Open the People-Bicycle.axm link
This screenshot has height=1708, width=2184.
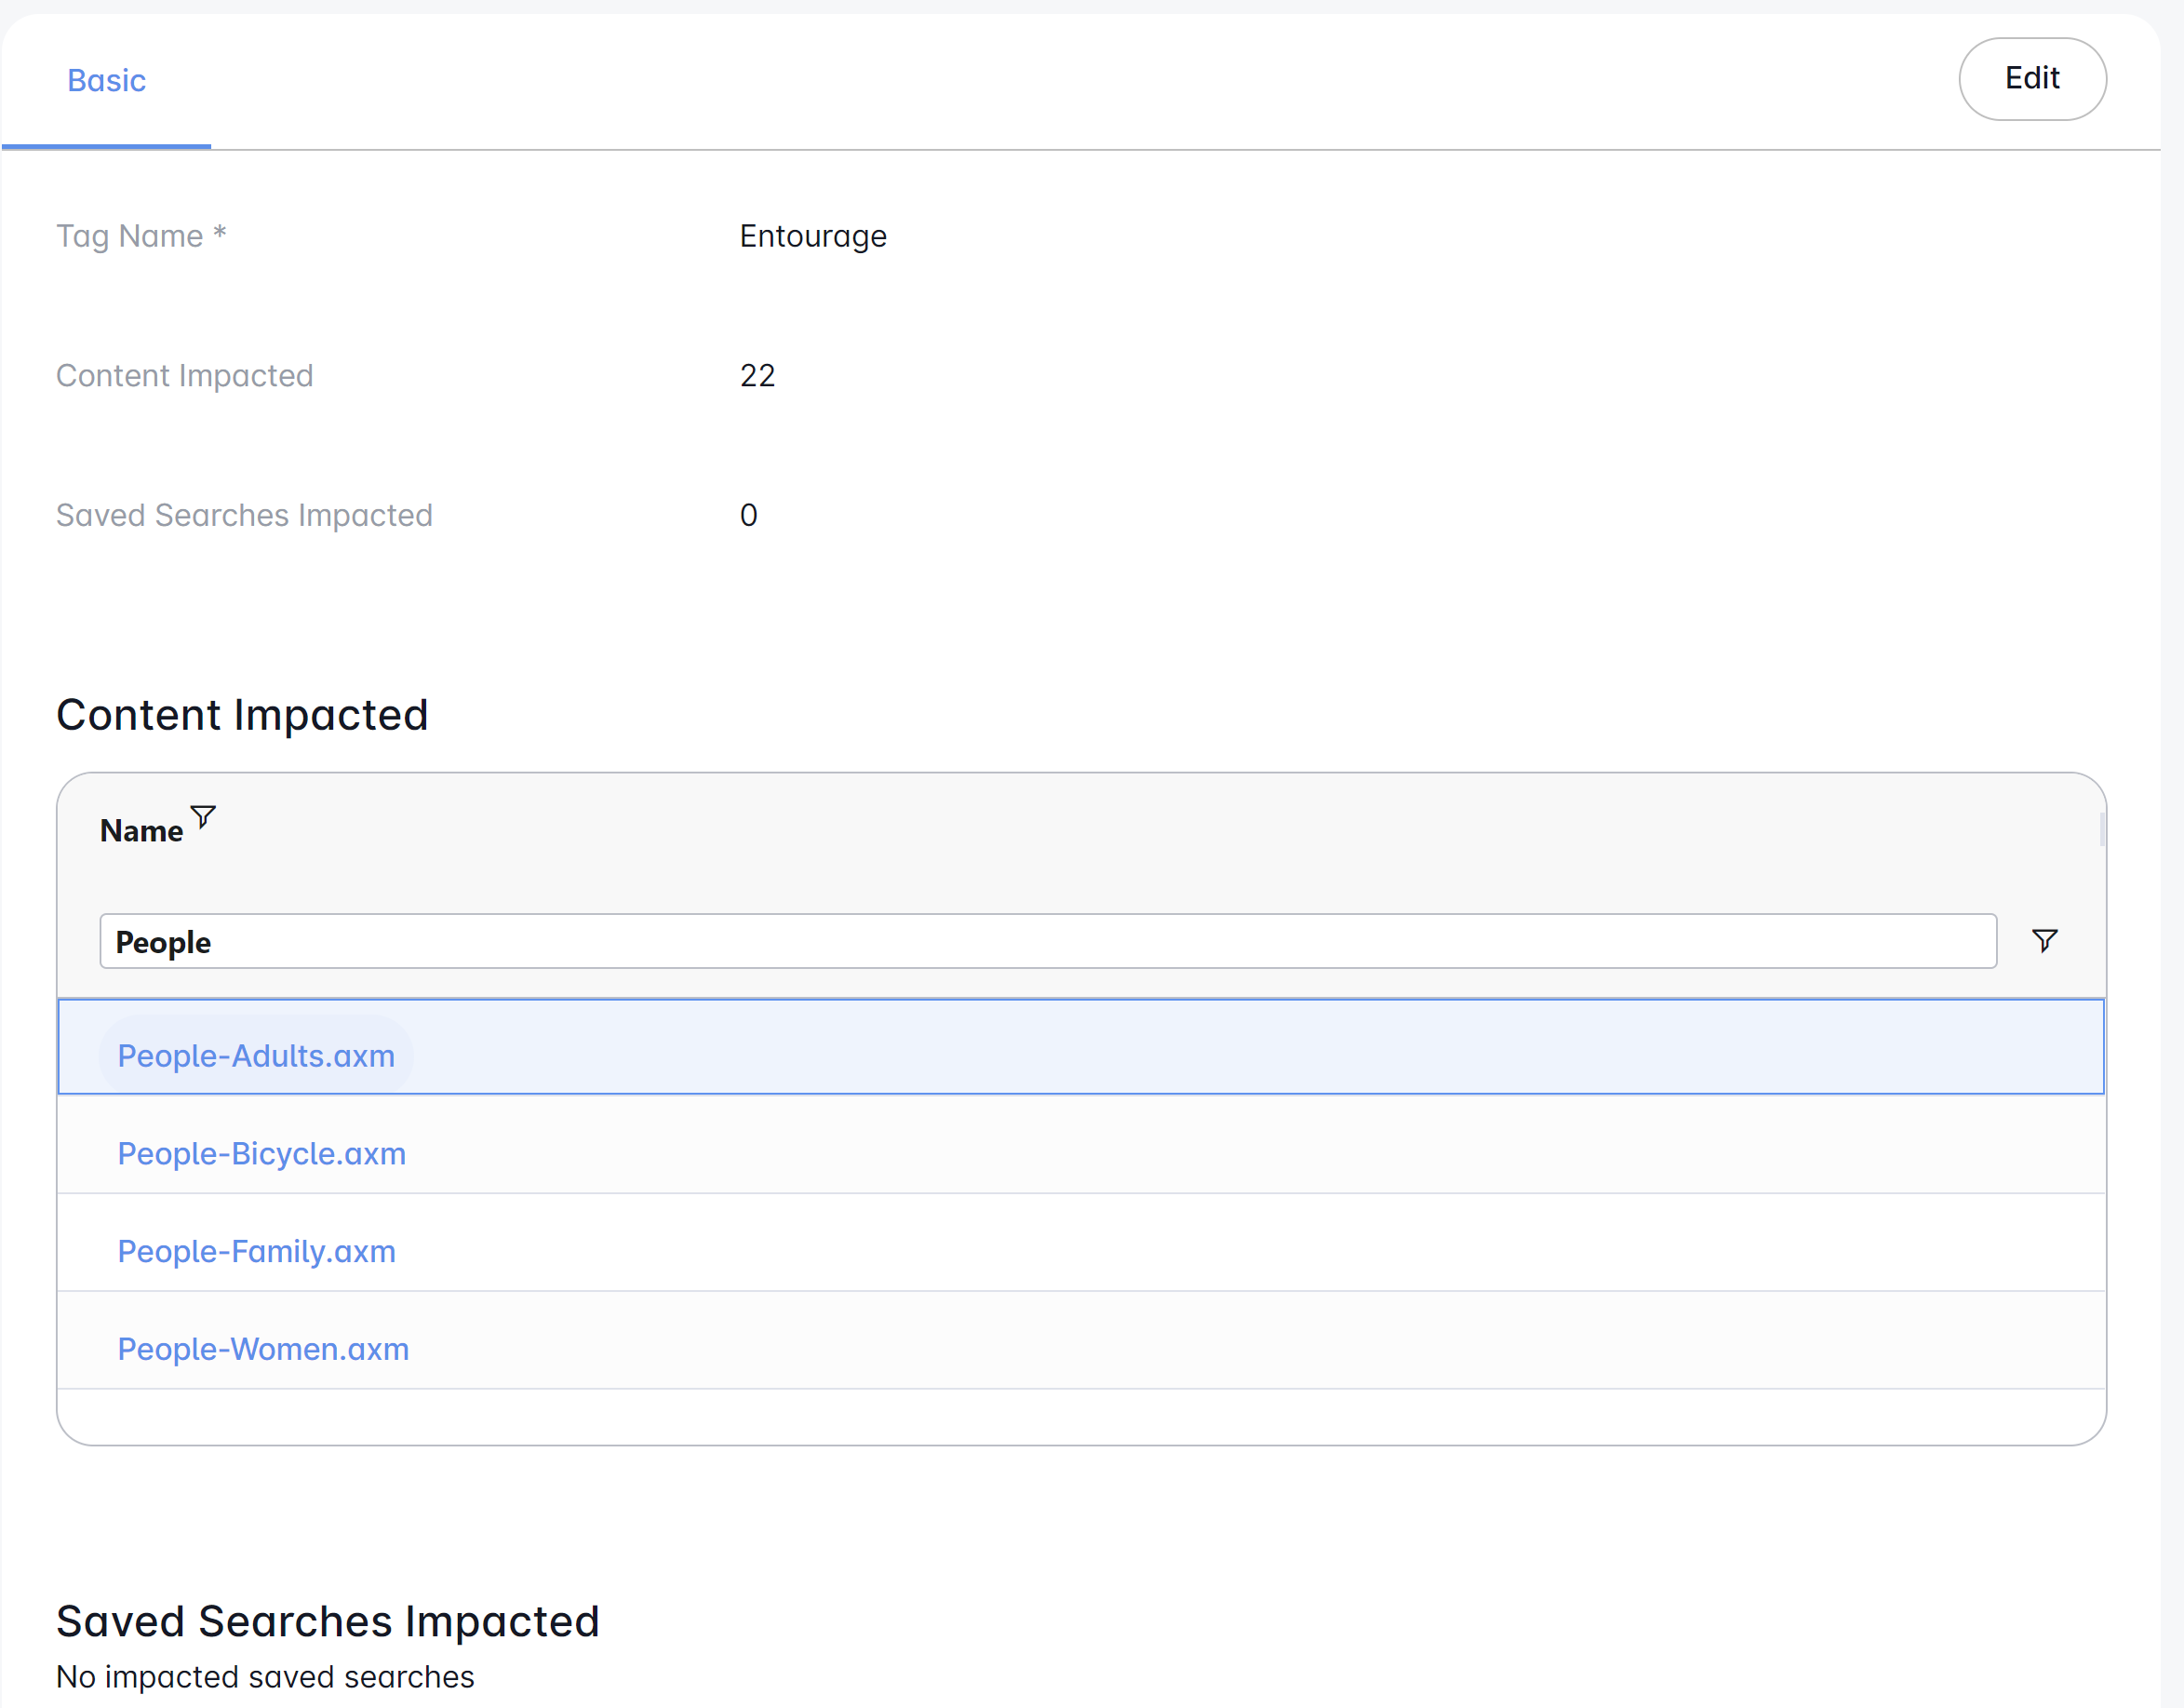262,1153
